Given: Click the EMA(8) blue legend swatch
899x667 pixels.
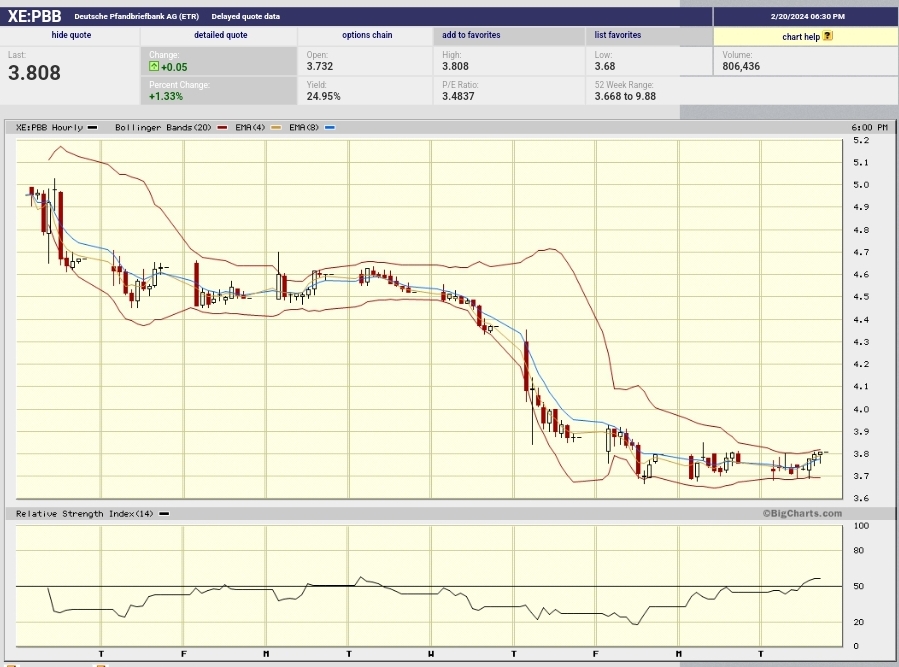Looking at the screenshot, I should [x=330, y=127].
